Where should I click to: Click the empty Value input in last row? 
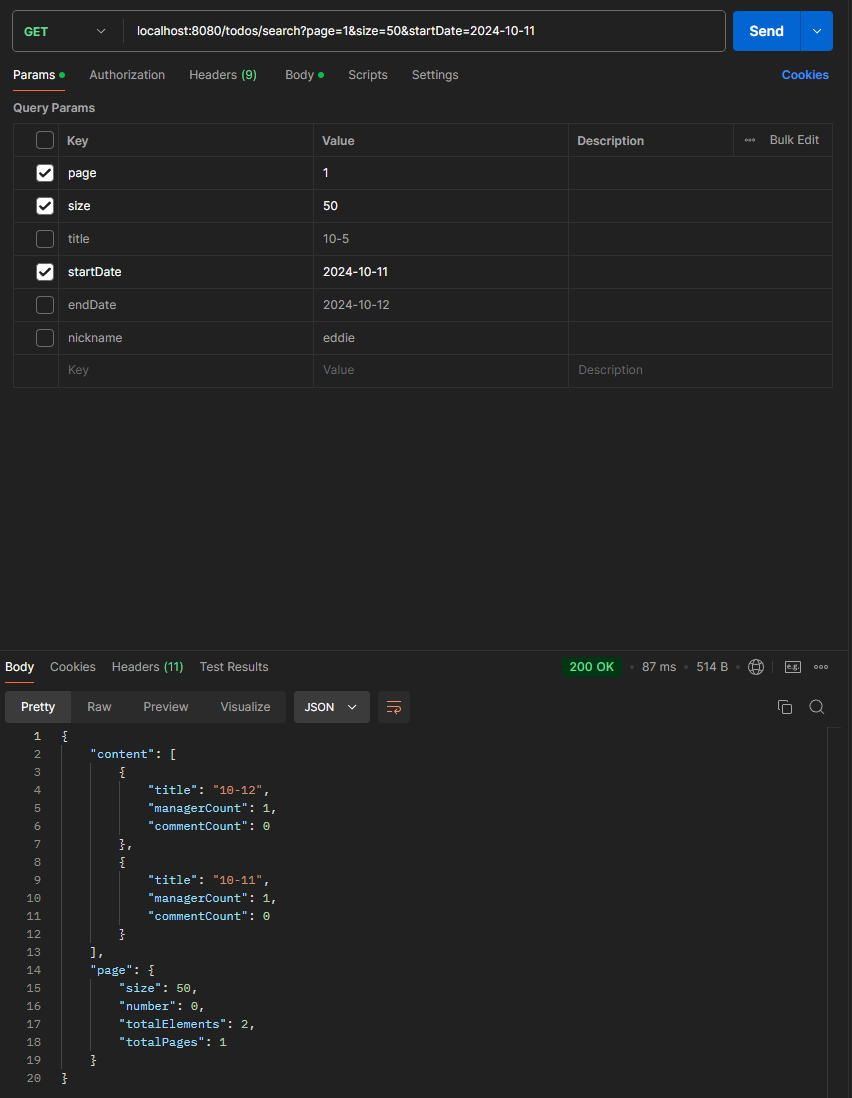[440, 370]
